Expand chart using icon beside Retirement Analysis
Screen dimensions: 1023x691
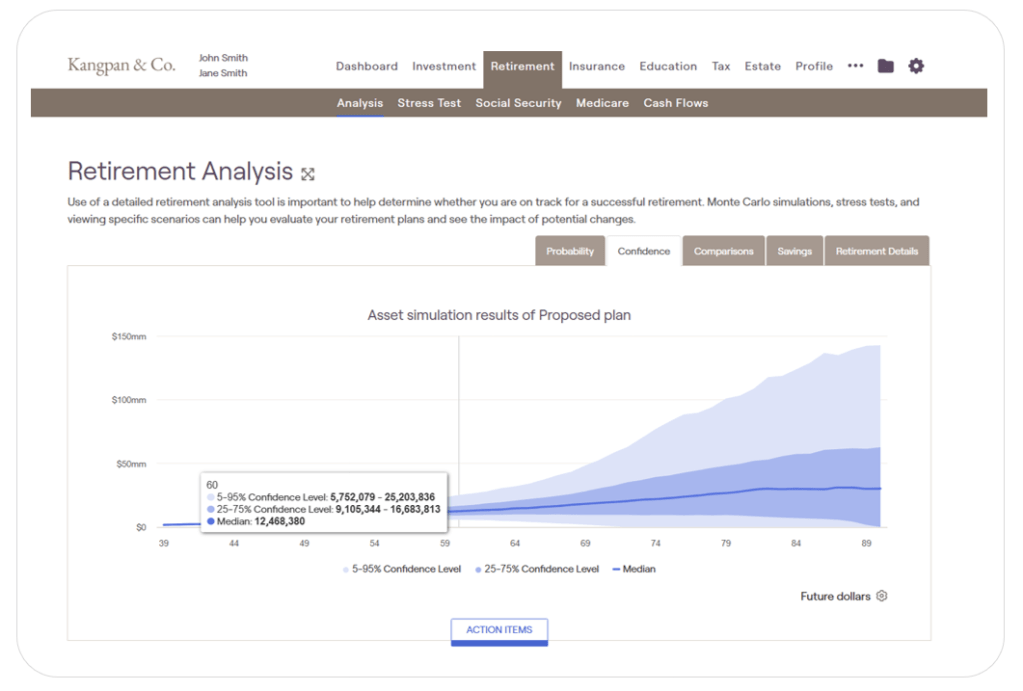(x=308, y=174)
